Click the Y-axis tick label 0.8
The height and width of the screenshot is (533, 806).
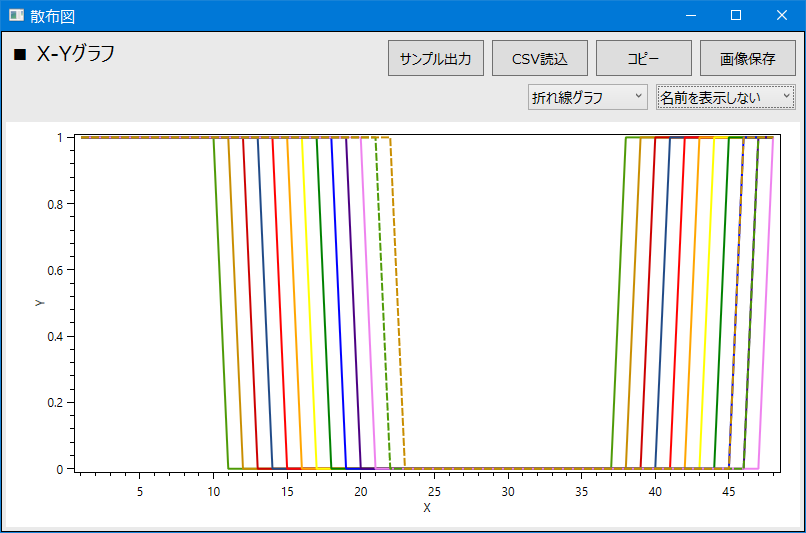[x=55, y=205]
